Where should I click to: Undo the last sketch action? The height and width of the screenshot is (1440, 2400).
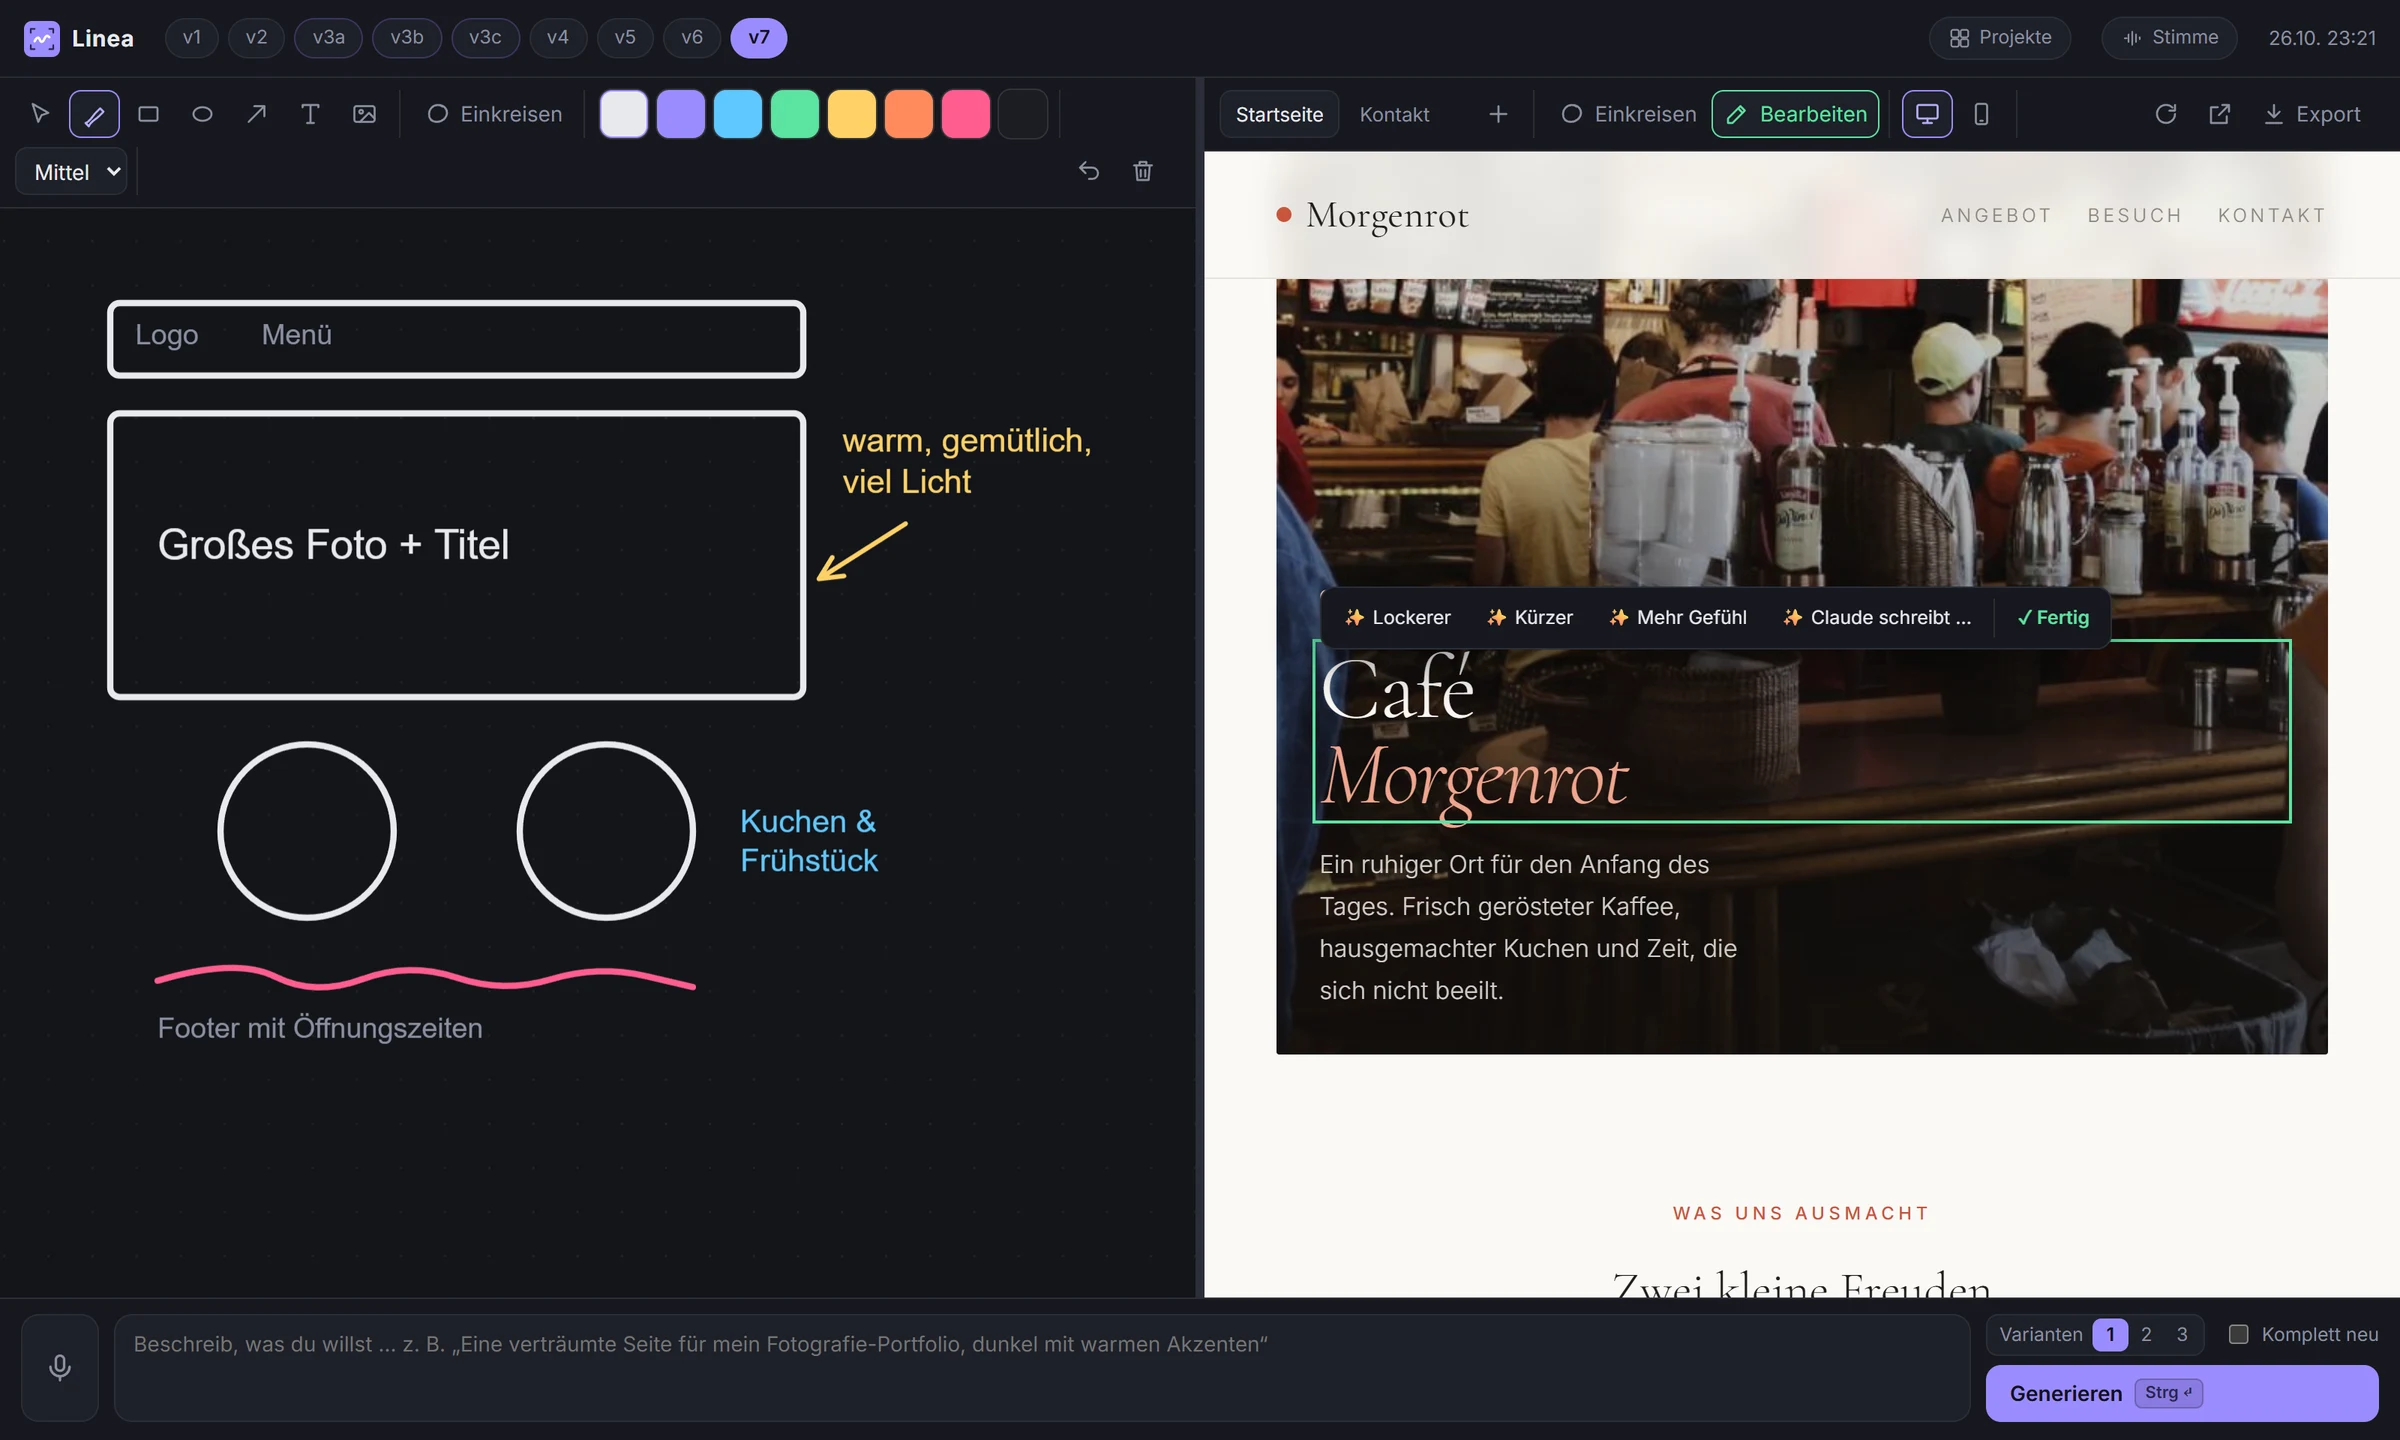[1089, 171]
